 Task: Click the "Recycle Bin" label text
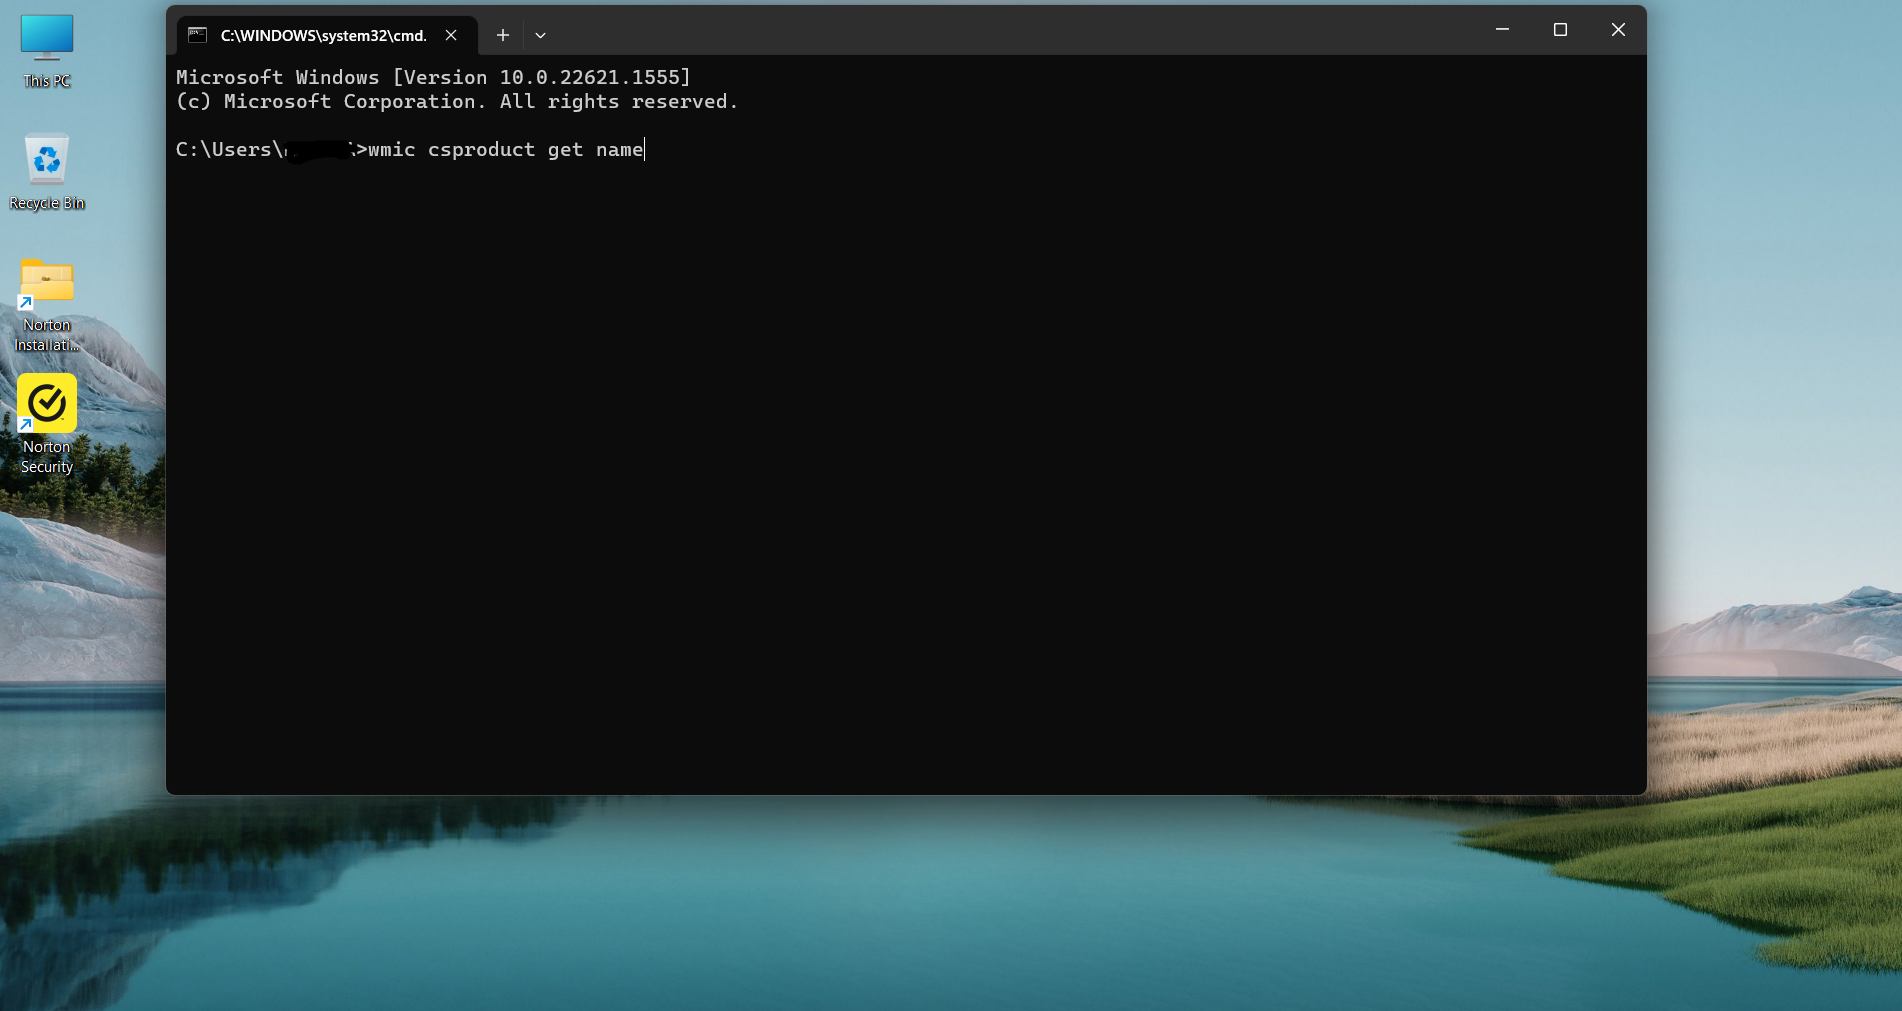pos(46,203)
